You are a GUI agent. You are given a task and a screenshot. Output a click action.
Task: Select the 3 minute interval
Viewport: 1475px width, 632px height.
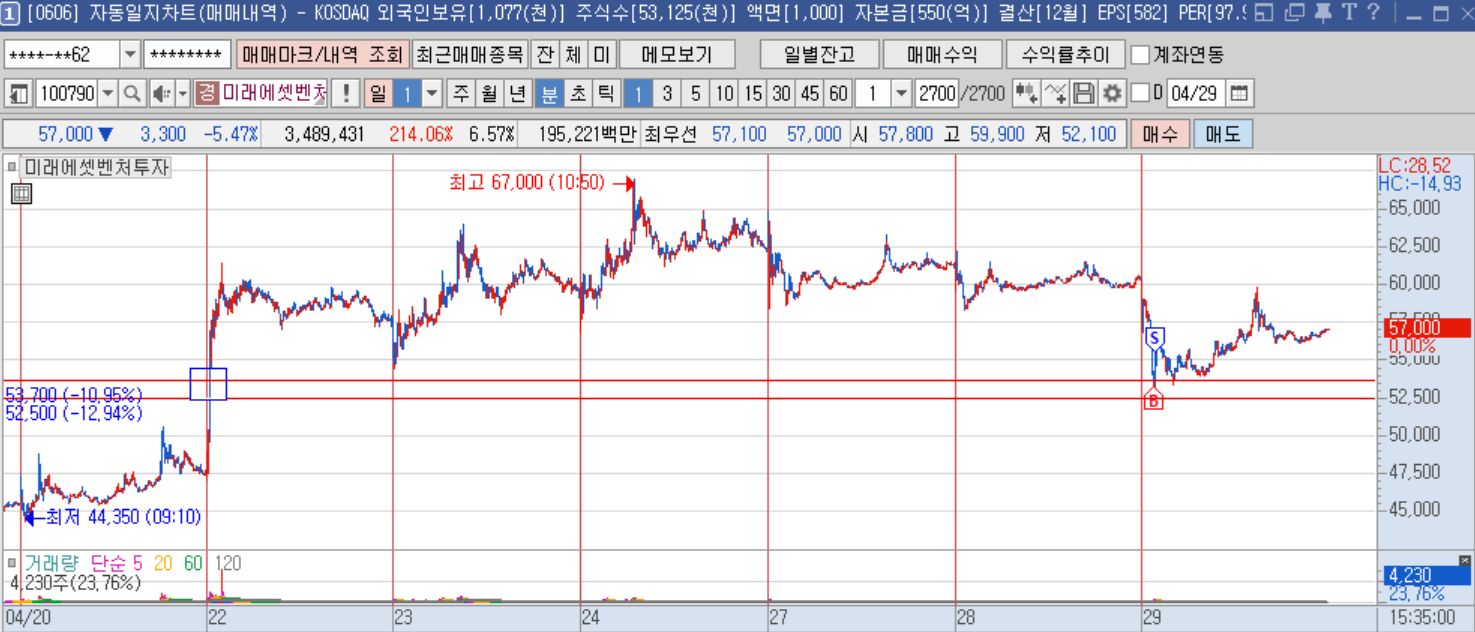tap(667, 94)
